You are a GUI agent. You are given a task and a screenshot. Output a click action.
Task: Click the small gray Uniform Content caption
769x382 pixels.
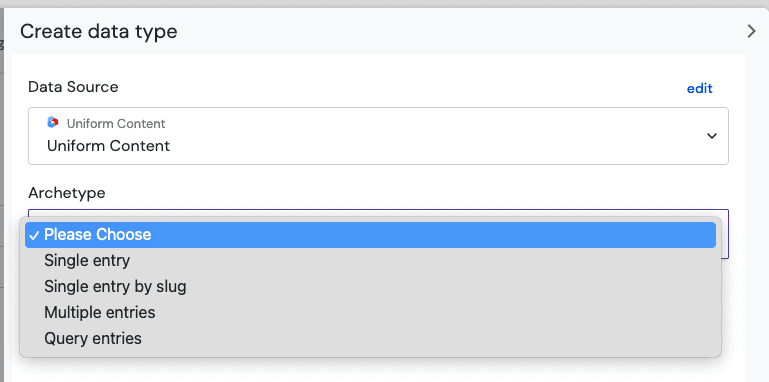coord(116,124)
